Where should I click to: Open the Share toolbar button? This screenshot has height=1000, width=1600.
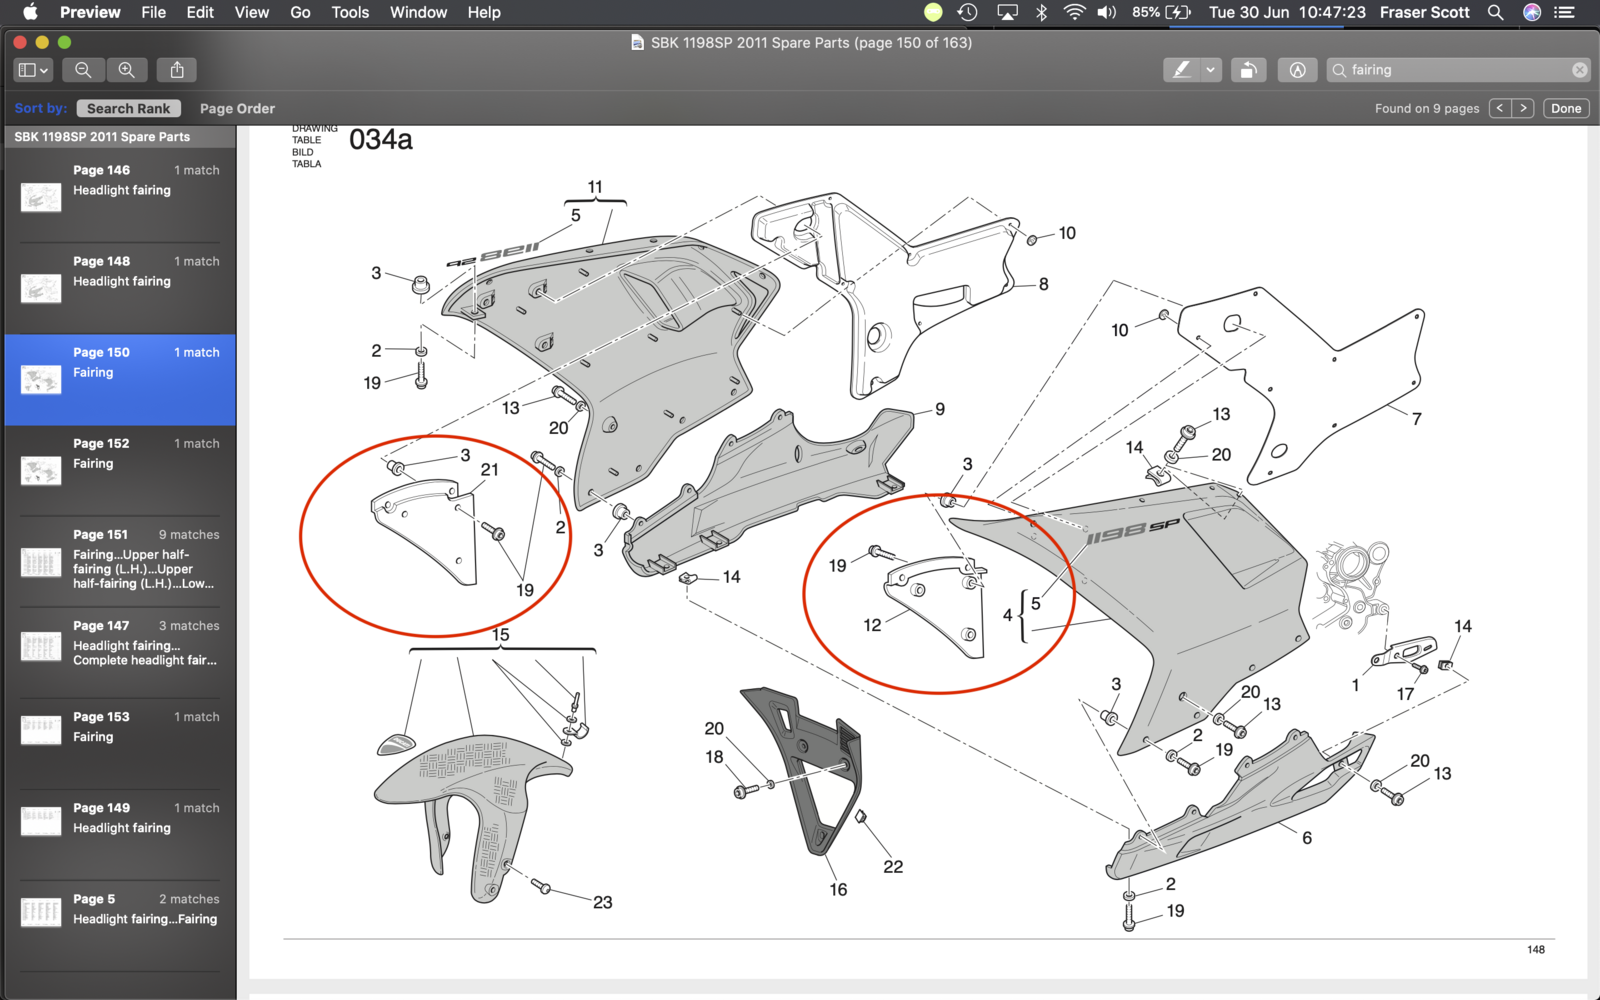177,70
